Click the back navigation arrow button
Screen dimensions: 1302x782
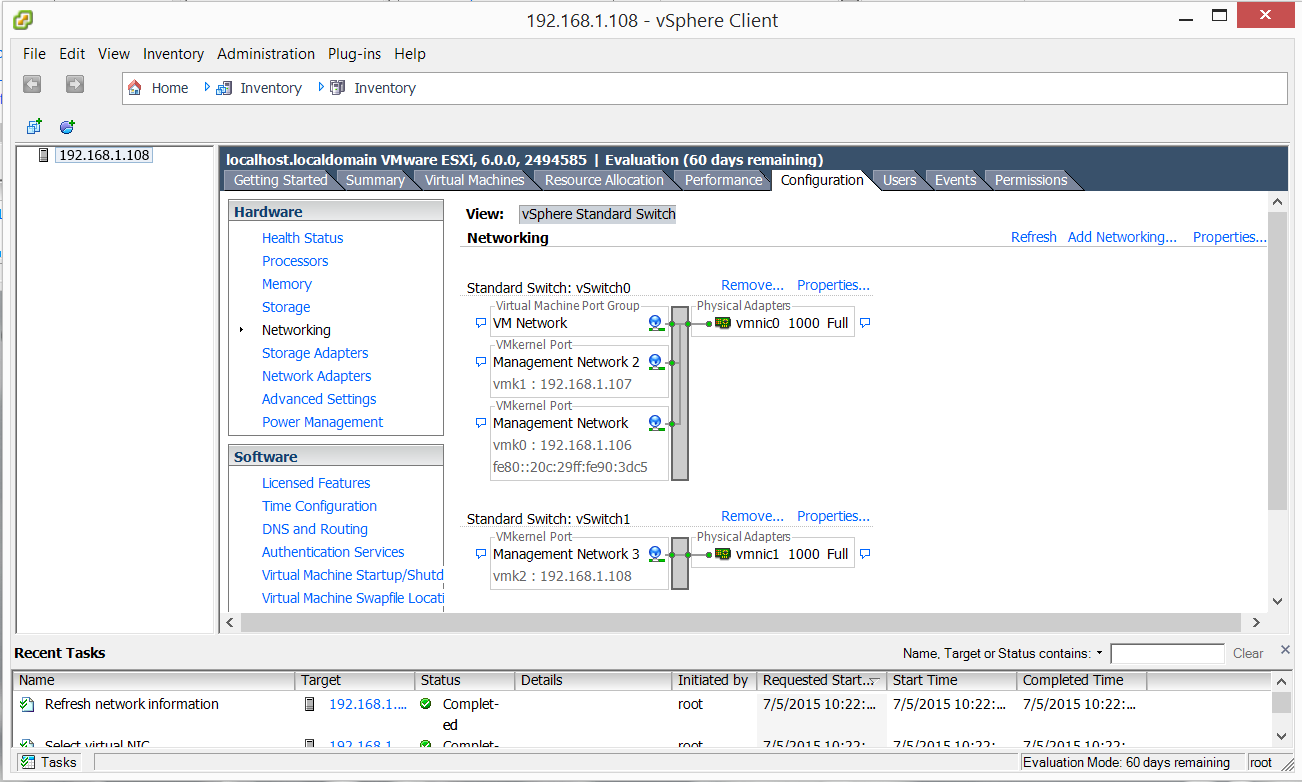(x=32, y=85)
